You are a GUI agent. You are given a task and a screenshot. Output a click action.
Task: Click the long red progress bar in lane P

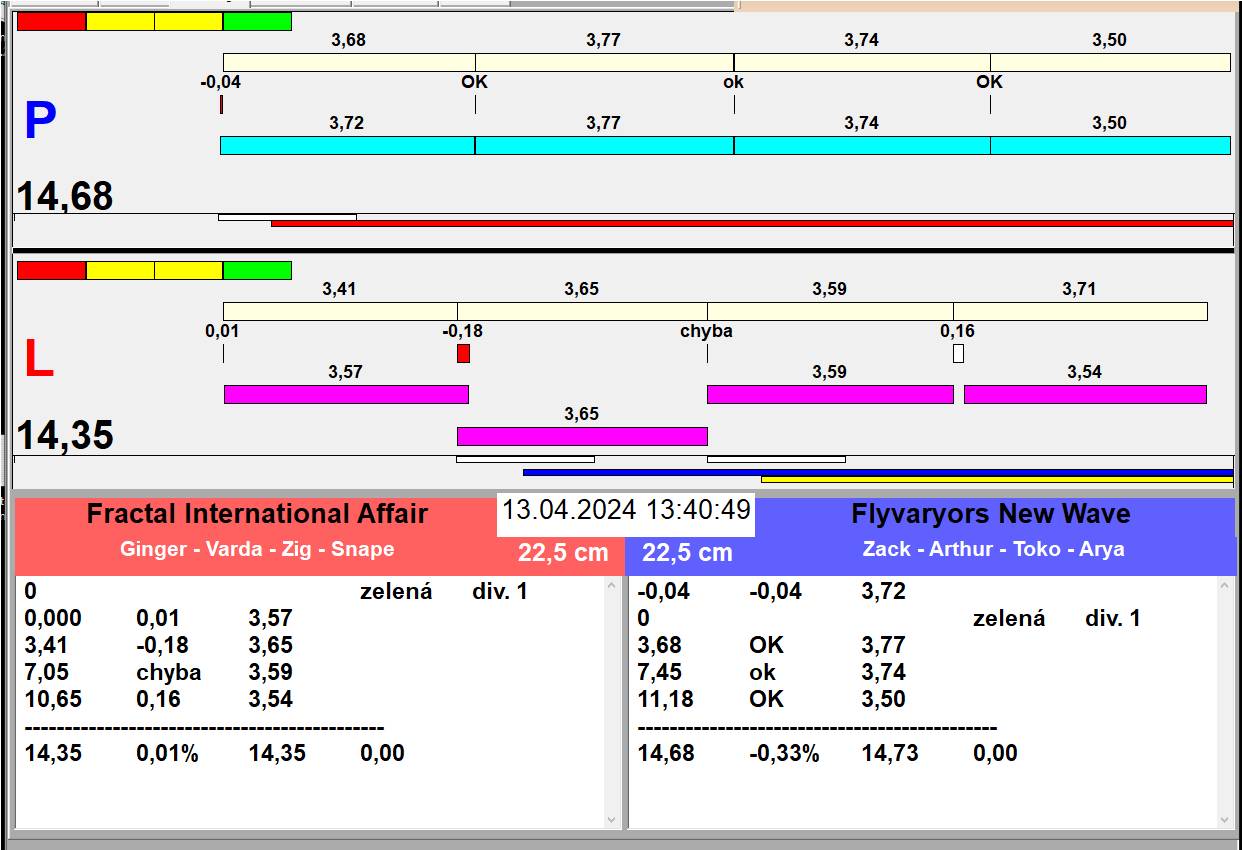click(x=751, y=224)
